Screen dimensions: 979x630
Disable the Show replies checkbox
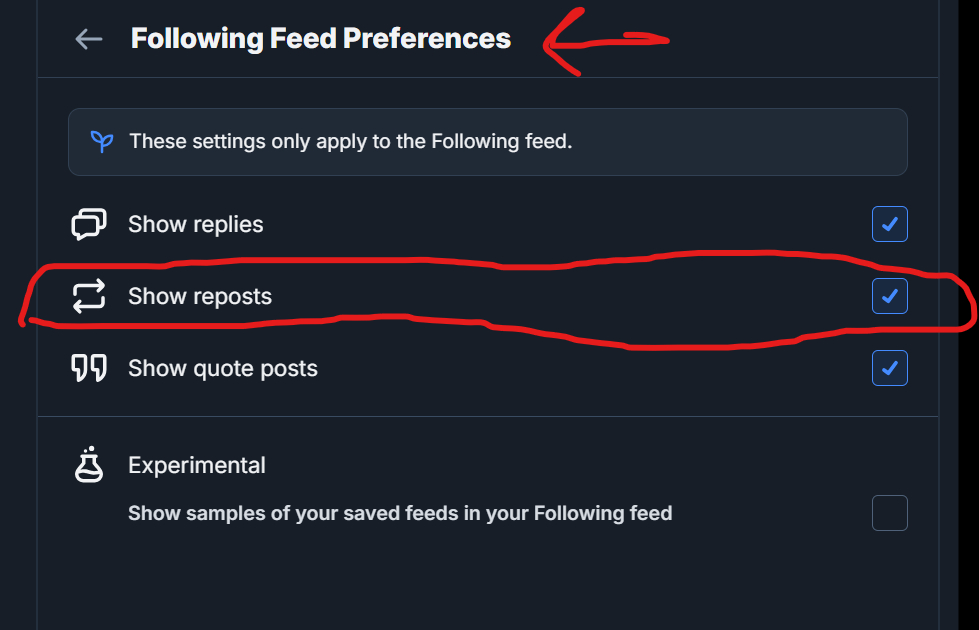click(889, 224)
